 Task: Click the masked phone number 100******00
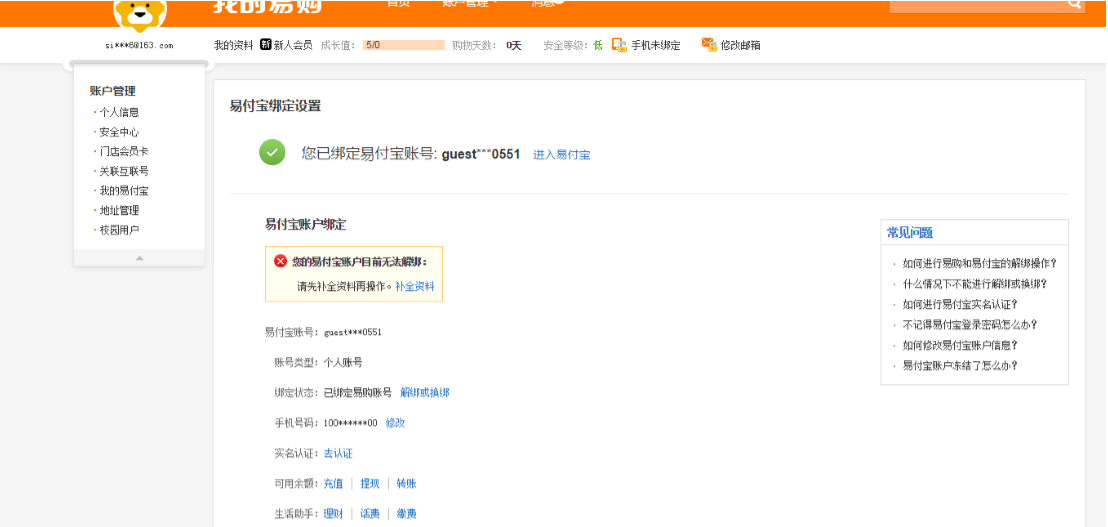[x=350, y=423]
